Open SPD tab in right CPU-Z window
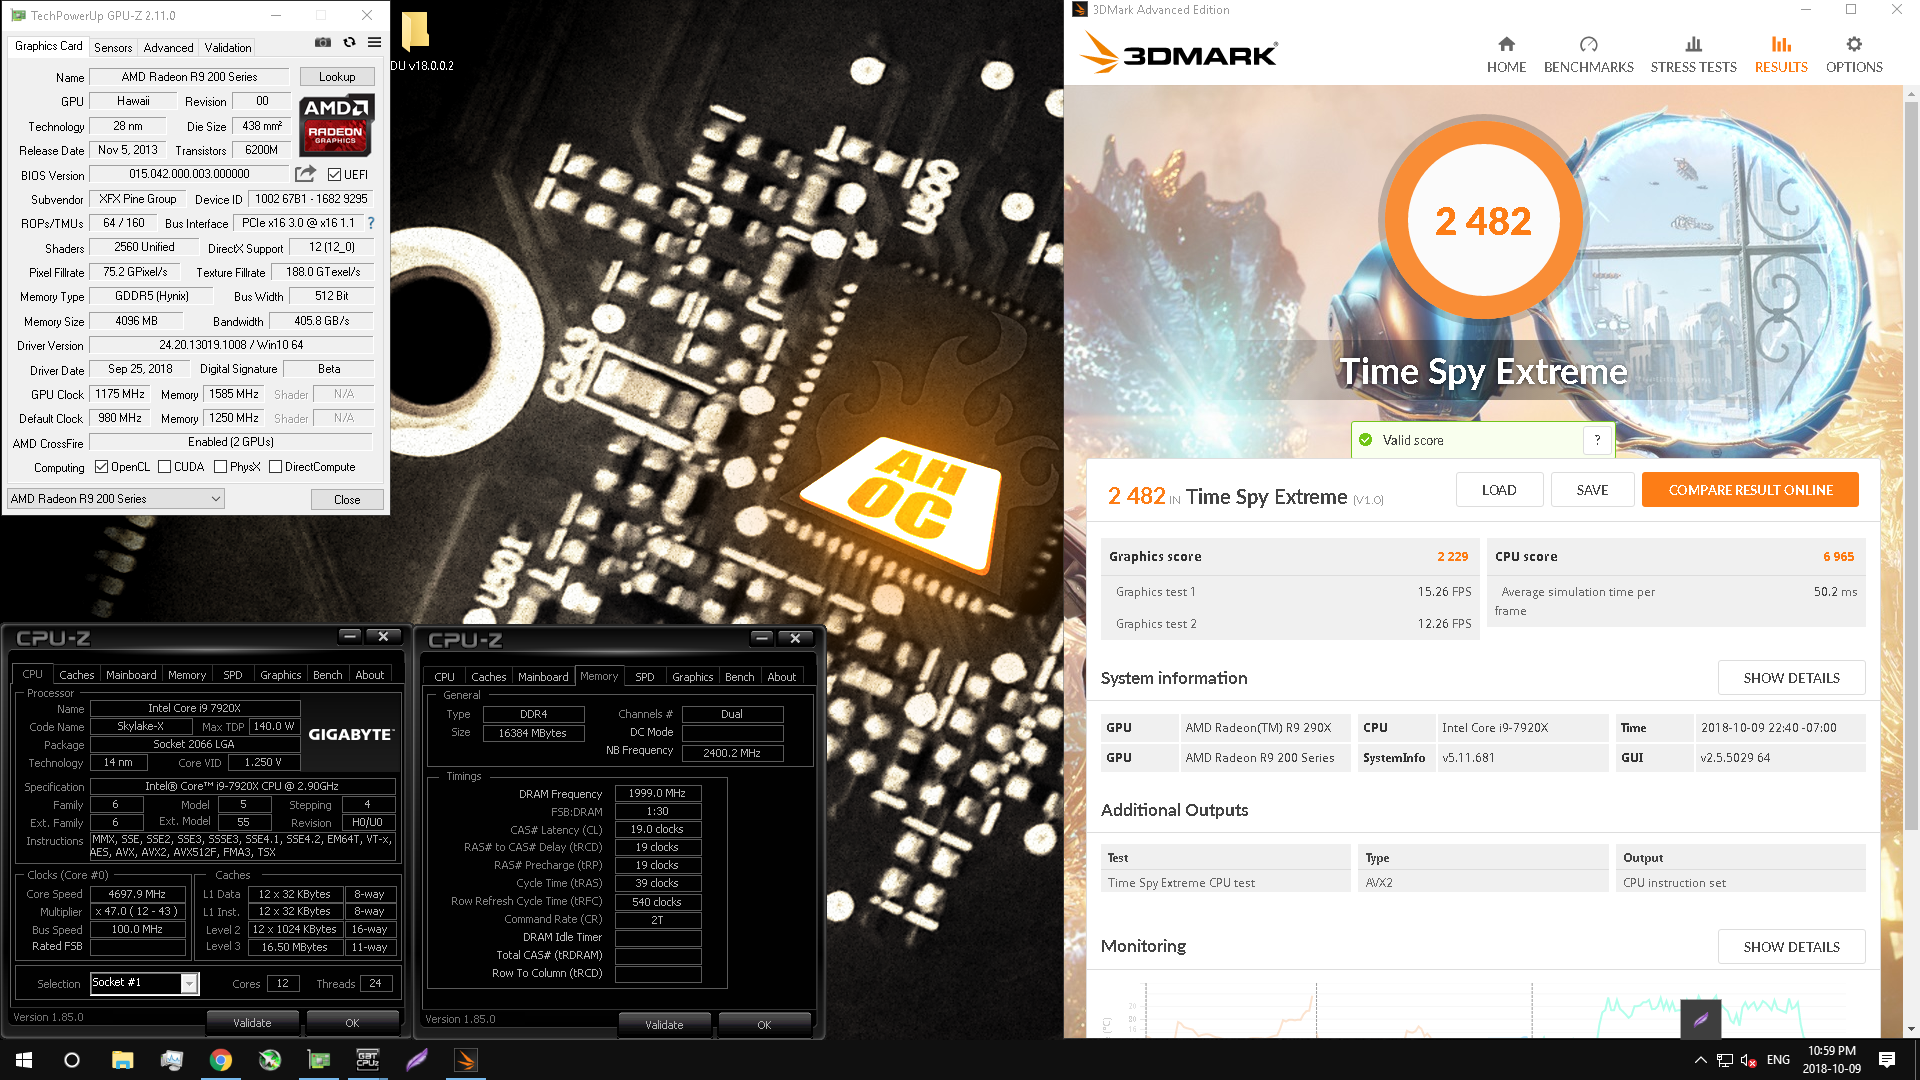Image resolution: width=1920 pixels, height=1080 pixels. pos(645,677)
